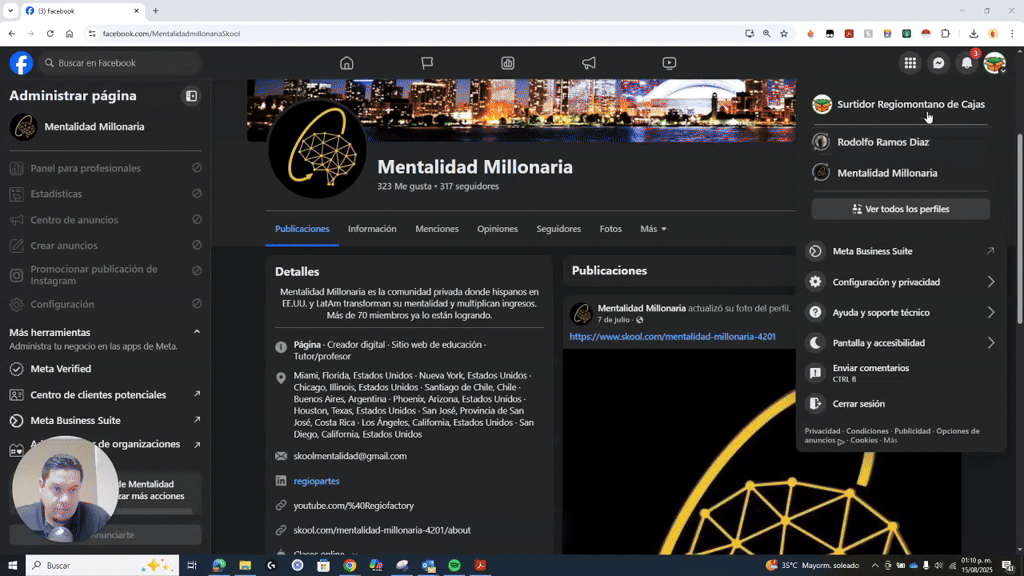The image size is (1024, 576).
Task: Select the Surtidor Regiomontano de Cajas profile
Action: [x=901, y=104]
